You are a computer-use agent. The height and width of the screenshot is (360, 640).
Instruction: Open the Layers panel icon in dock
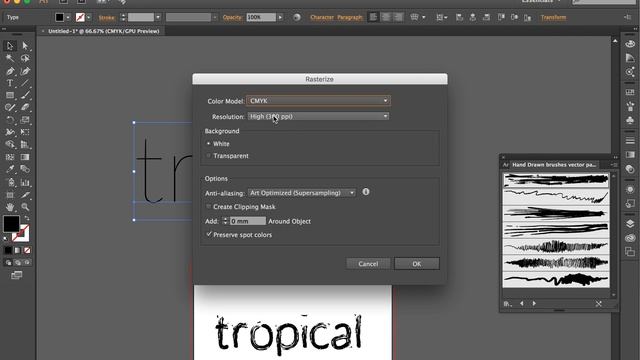click(x=630, y=224)
